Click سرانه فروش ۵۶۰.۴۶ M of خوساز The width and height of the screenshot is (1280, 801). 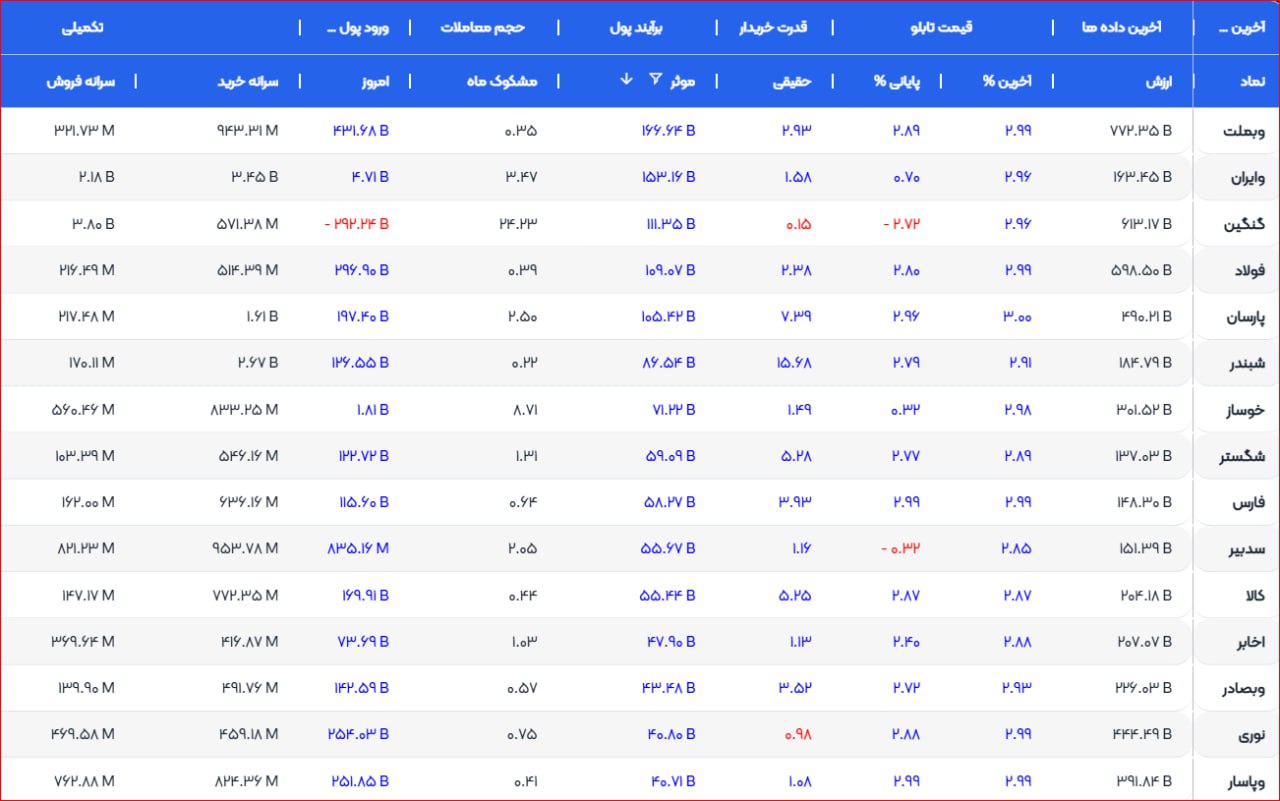83,409
